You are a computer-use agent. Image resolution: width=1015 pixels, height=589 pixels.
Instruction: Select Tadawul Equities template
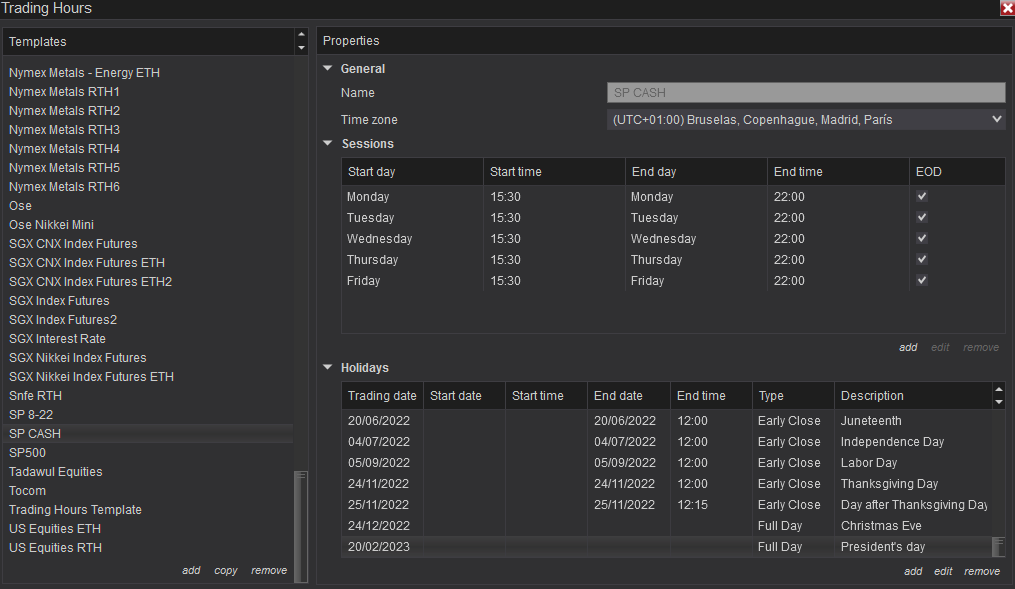pos(56,472)
